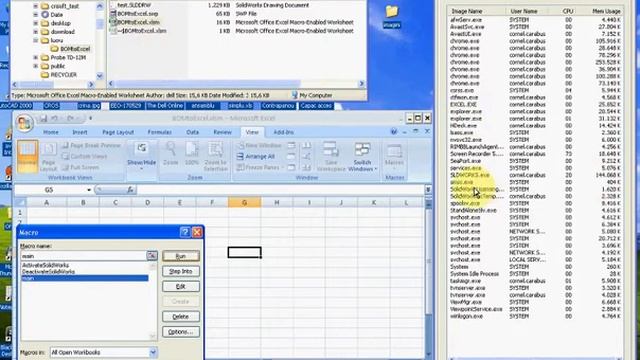Expand the download folder node

(x=36, y=31)
